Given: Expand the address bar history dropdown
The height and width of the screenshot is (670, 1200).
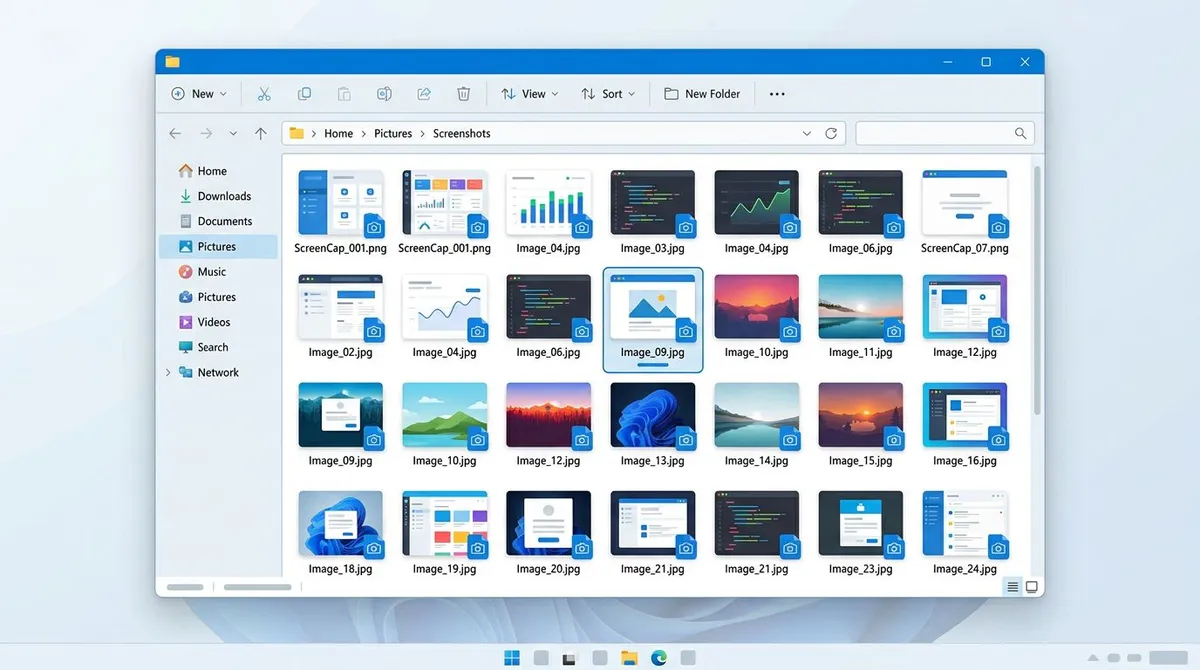Looking at the screenshot, I should 807,133.
